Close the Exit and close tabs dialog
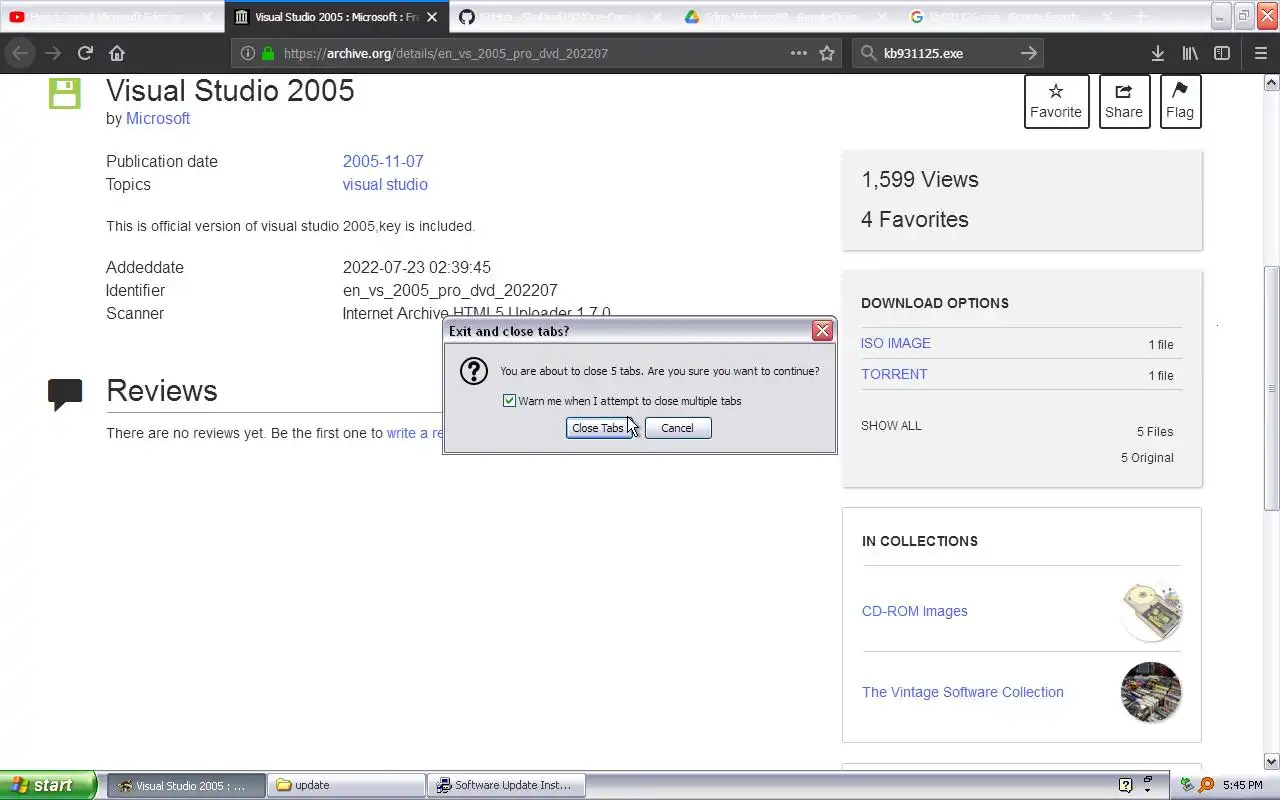The image size is (1280, 800). 822,330
